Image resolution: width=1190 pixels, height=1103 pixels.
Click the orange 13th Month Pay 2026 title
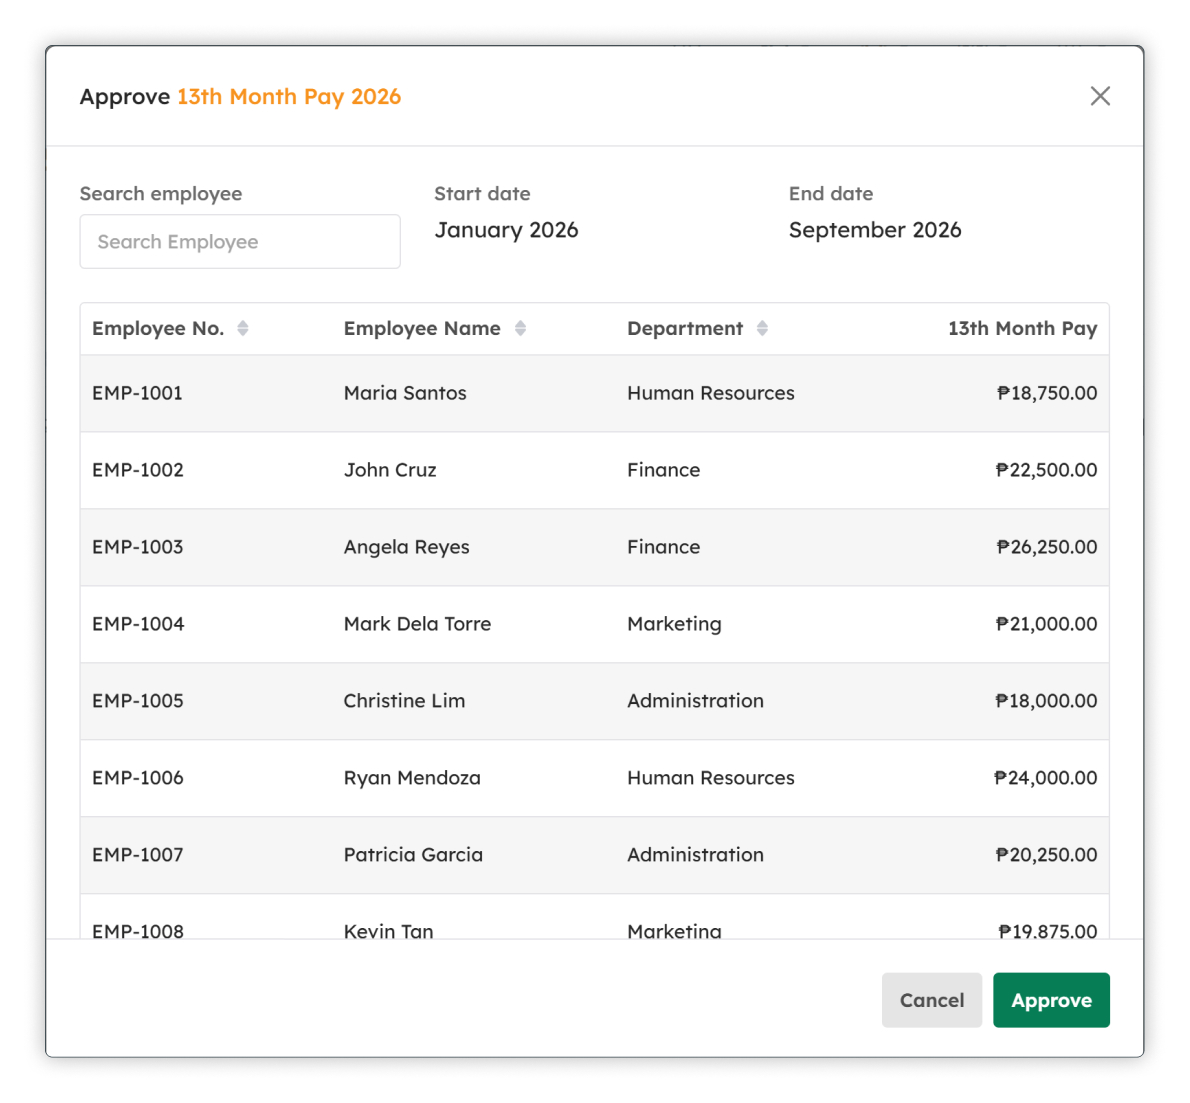coord(289,97)
